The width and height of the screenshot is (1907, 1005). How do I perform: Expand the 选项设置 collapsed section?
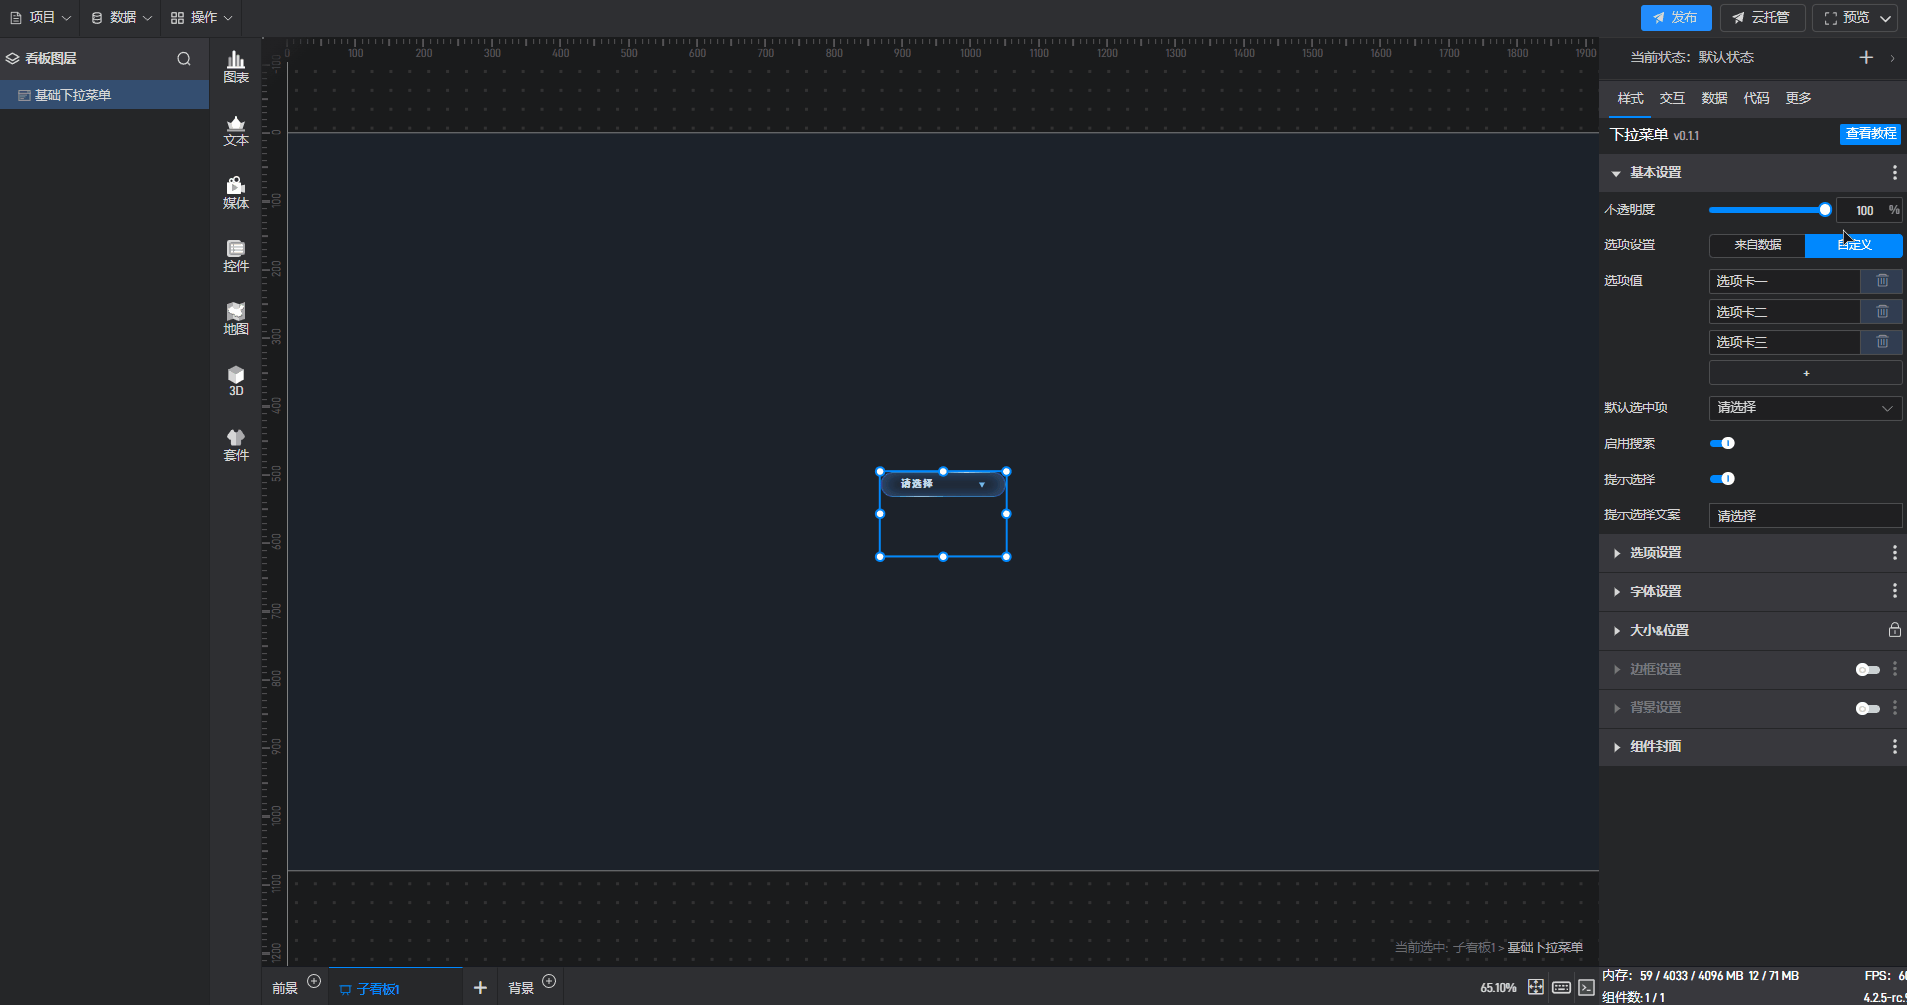(x=1616, y=553)
